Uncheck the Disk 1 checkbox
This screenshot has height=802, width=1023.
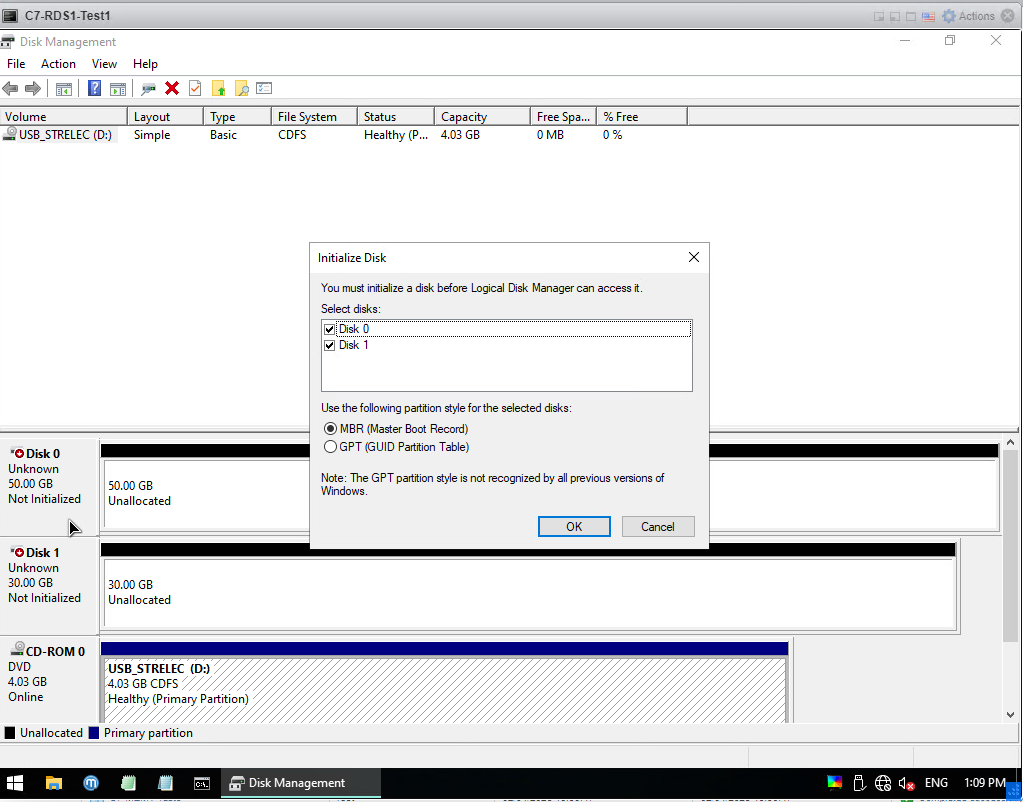(329, 345)
